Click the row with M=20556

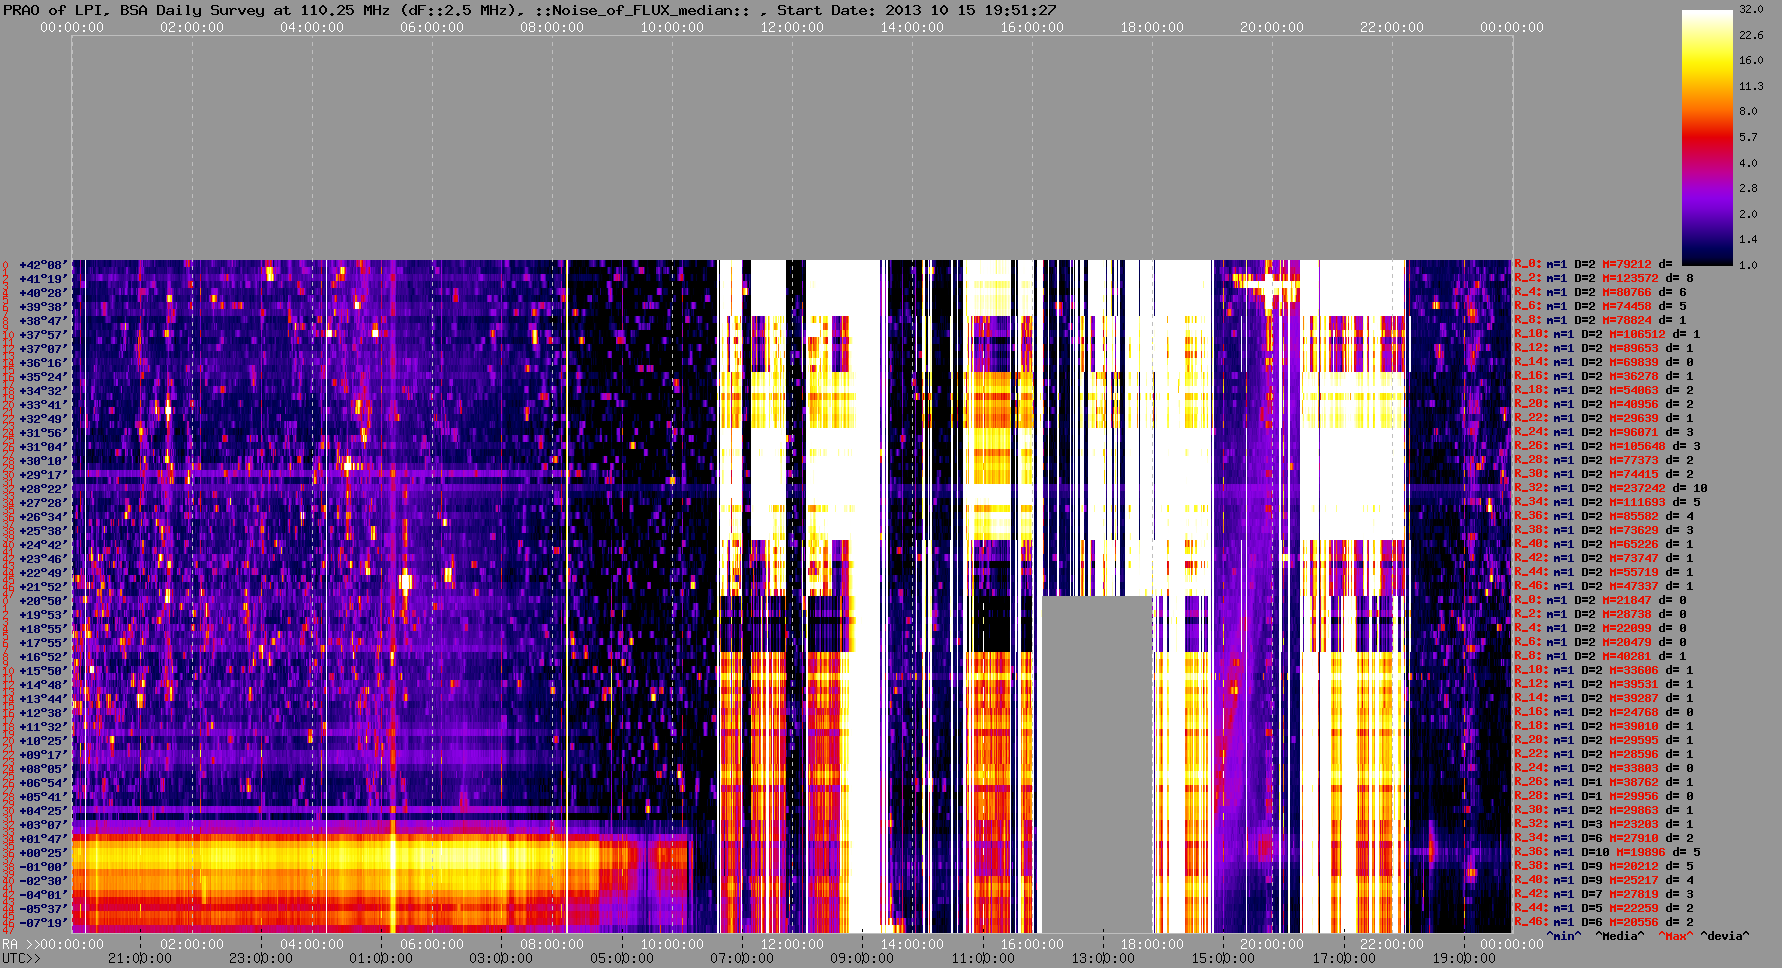[x=1604, y=923]
